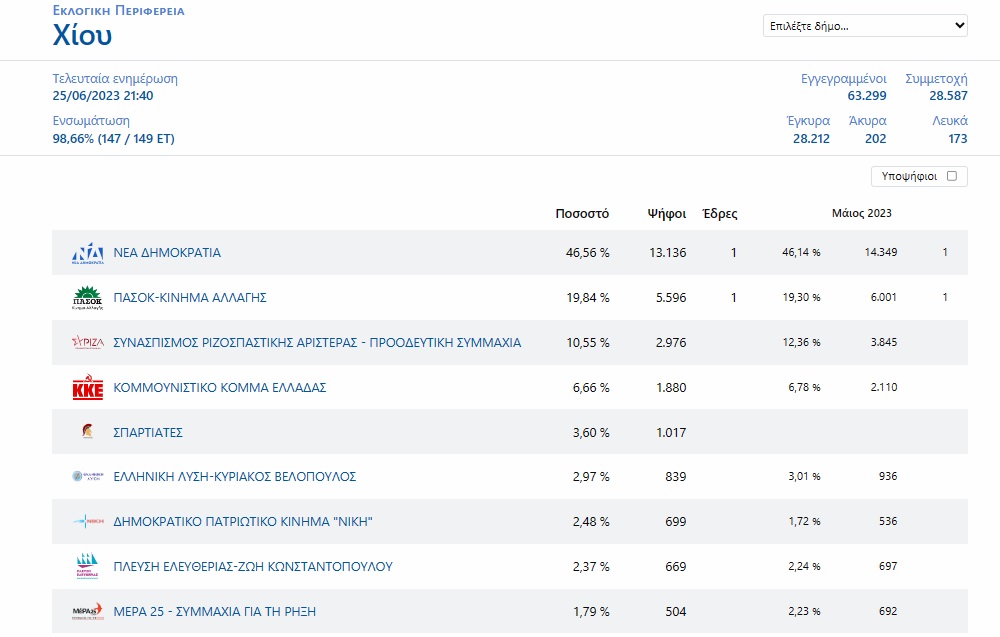
Task: Click Νέα Δημοκρατία percentage 46,56 %
Action: click(x=587, y=253)
